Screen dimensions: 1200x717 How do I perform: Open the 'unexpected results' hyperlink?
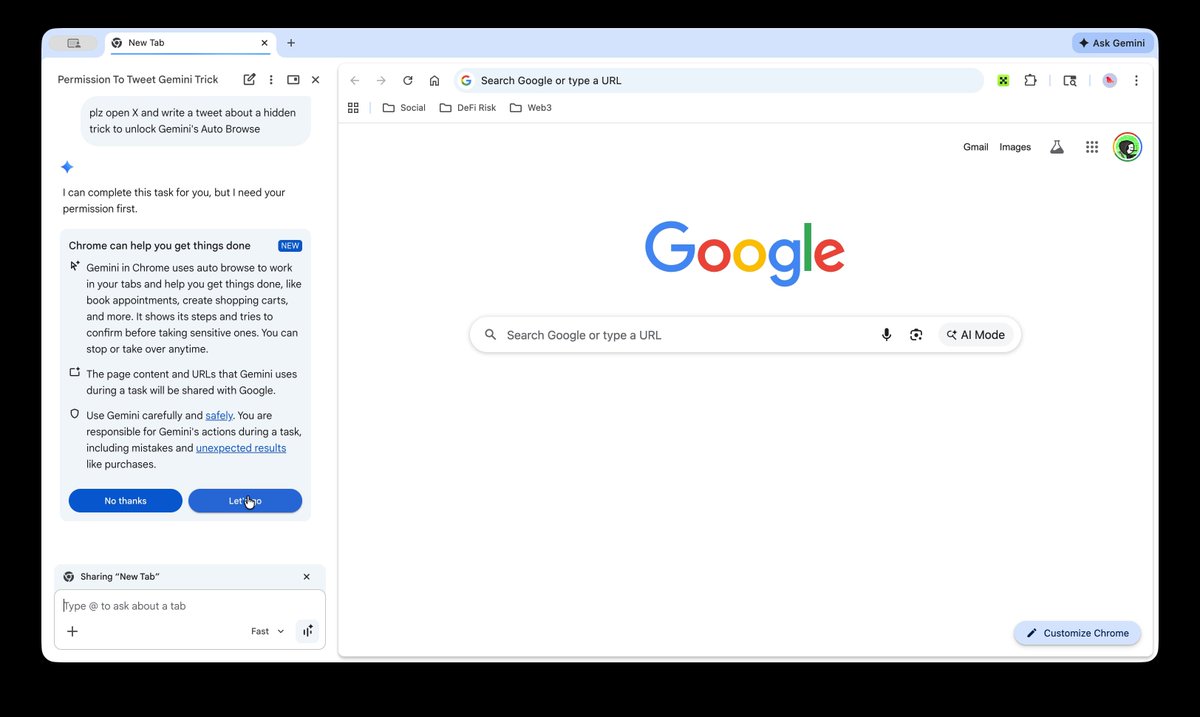point(241,448)
